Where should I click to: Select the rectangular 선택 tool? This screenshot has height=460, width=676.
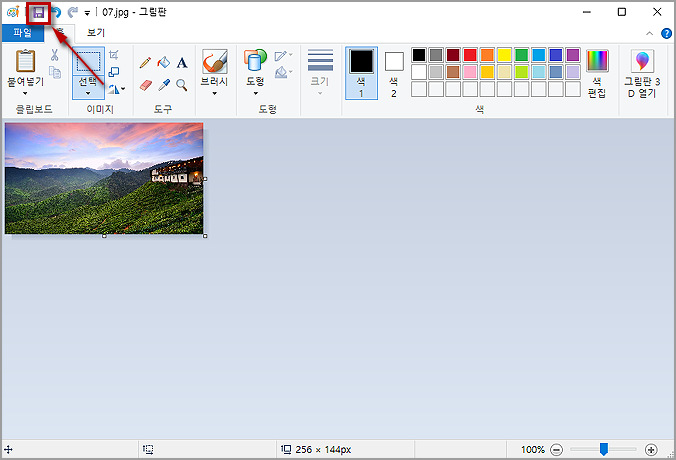pos(88,61)
